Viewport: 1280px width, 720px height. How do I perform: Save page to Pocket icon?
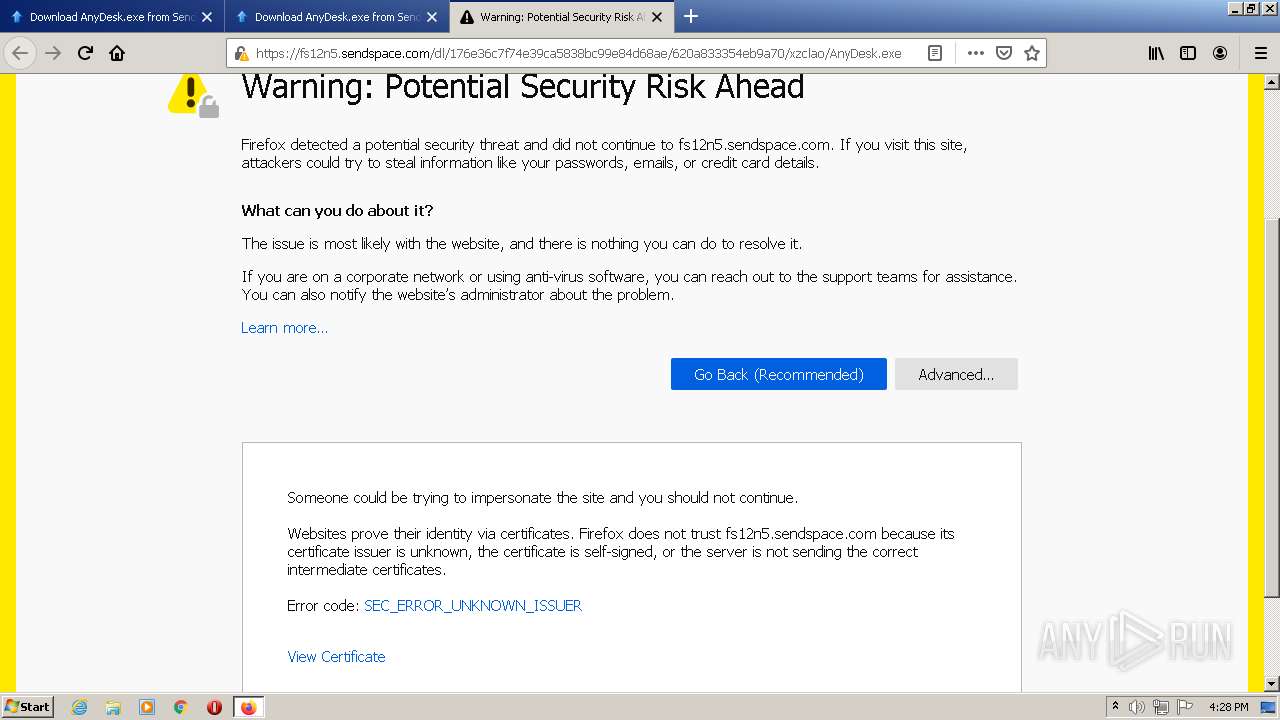pos(1004,53)
